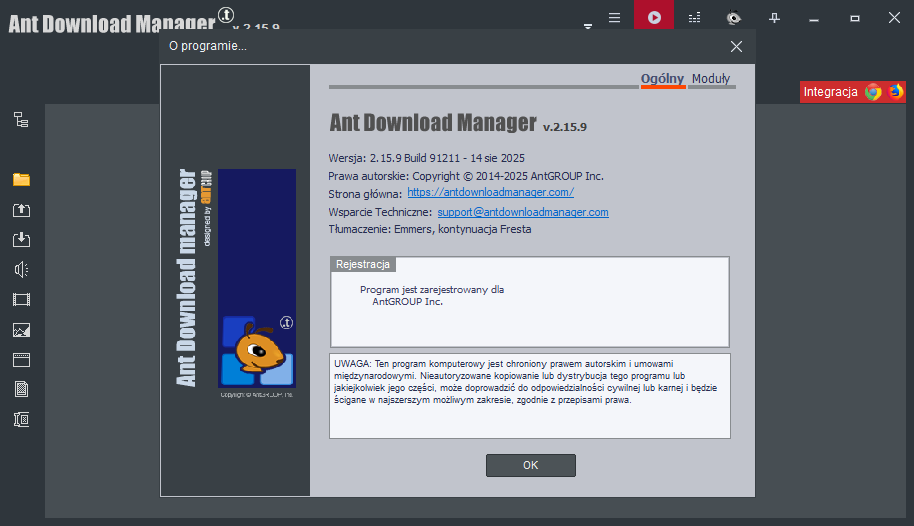Open the category tree icon in sidebar
914x526 pixels.
click(21, 120)
